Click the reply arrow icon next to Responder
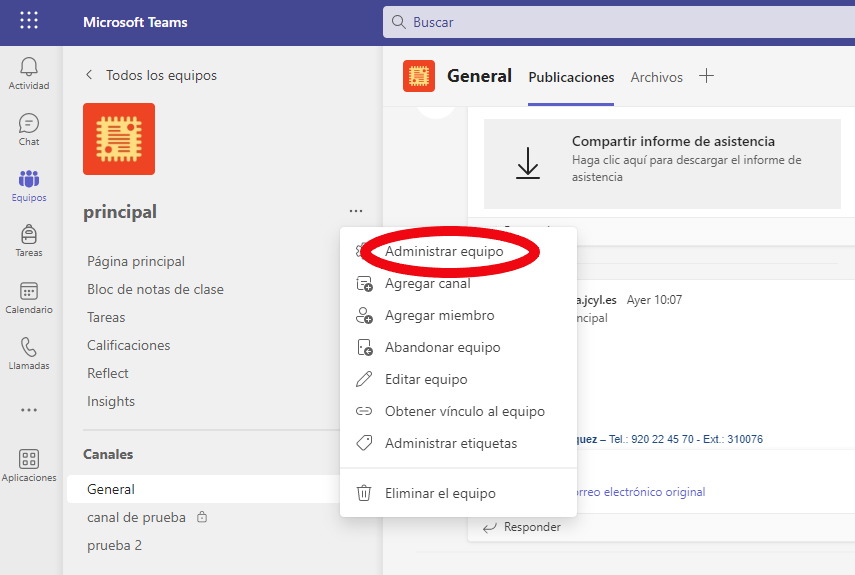 (x=490, y=527)
